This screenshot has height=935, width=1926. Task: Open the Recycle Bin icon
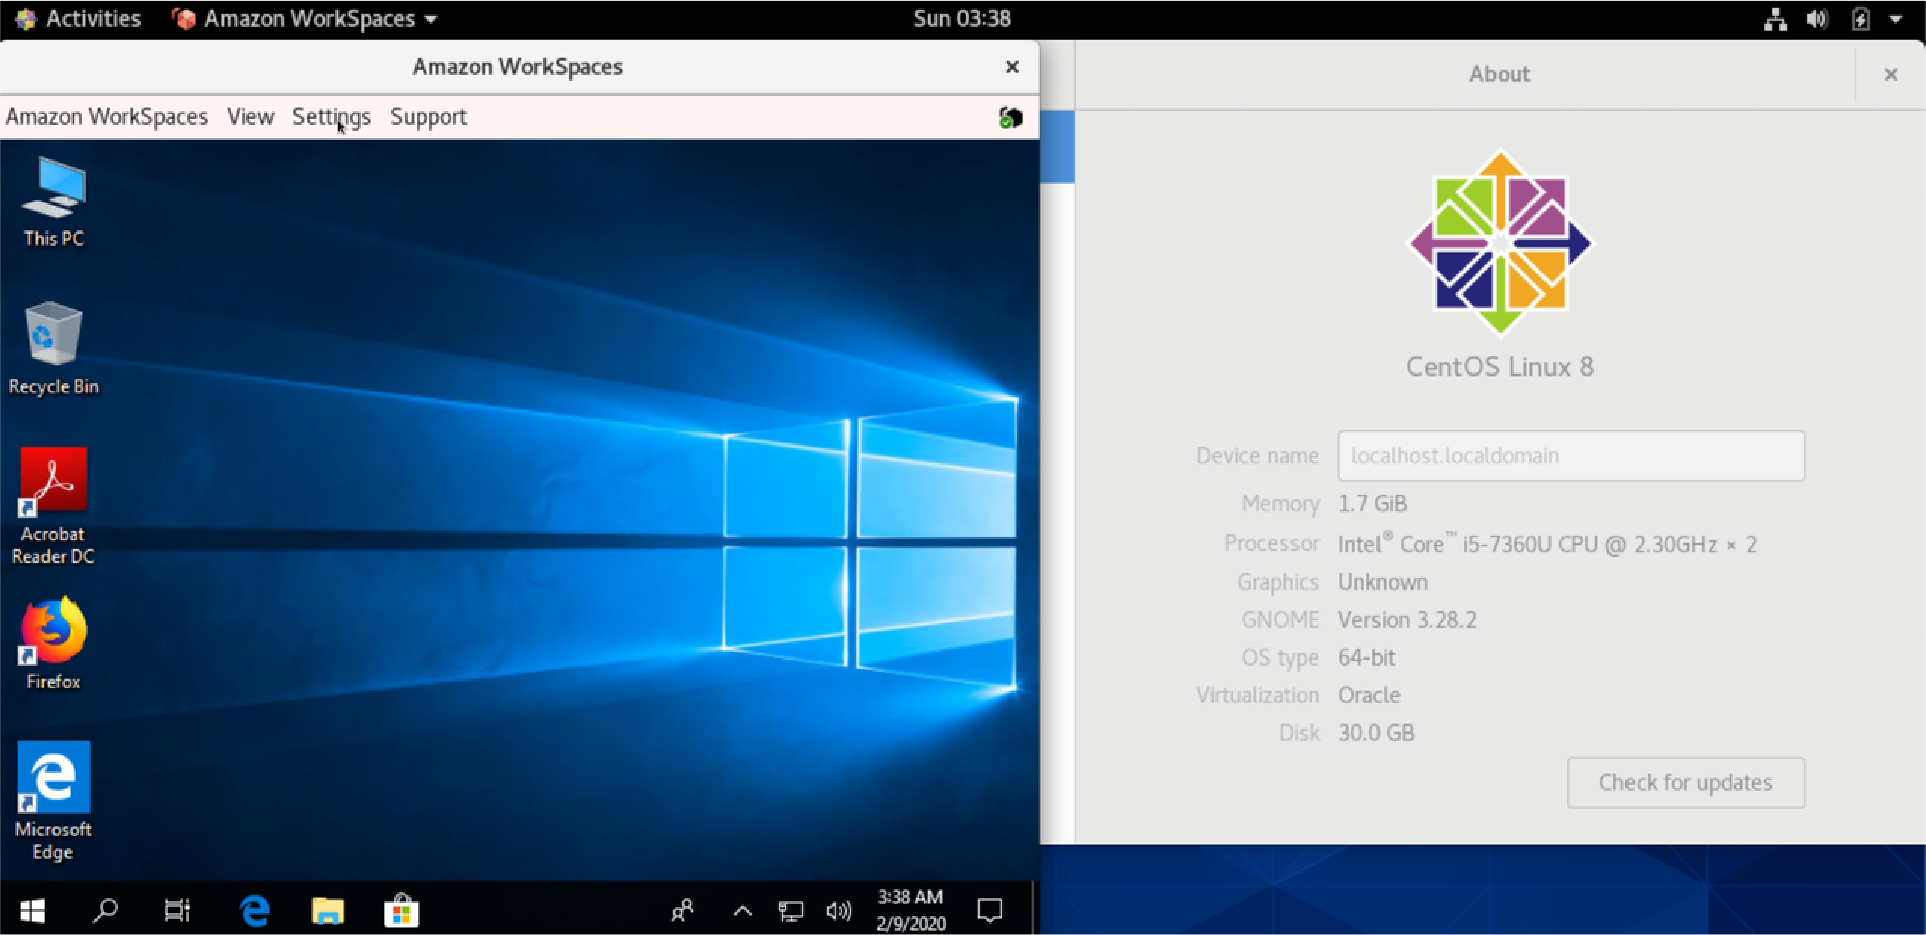click(54, 348)
